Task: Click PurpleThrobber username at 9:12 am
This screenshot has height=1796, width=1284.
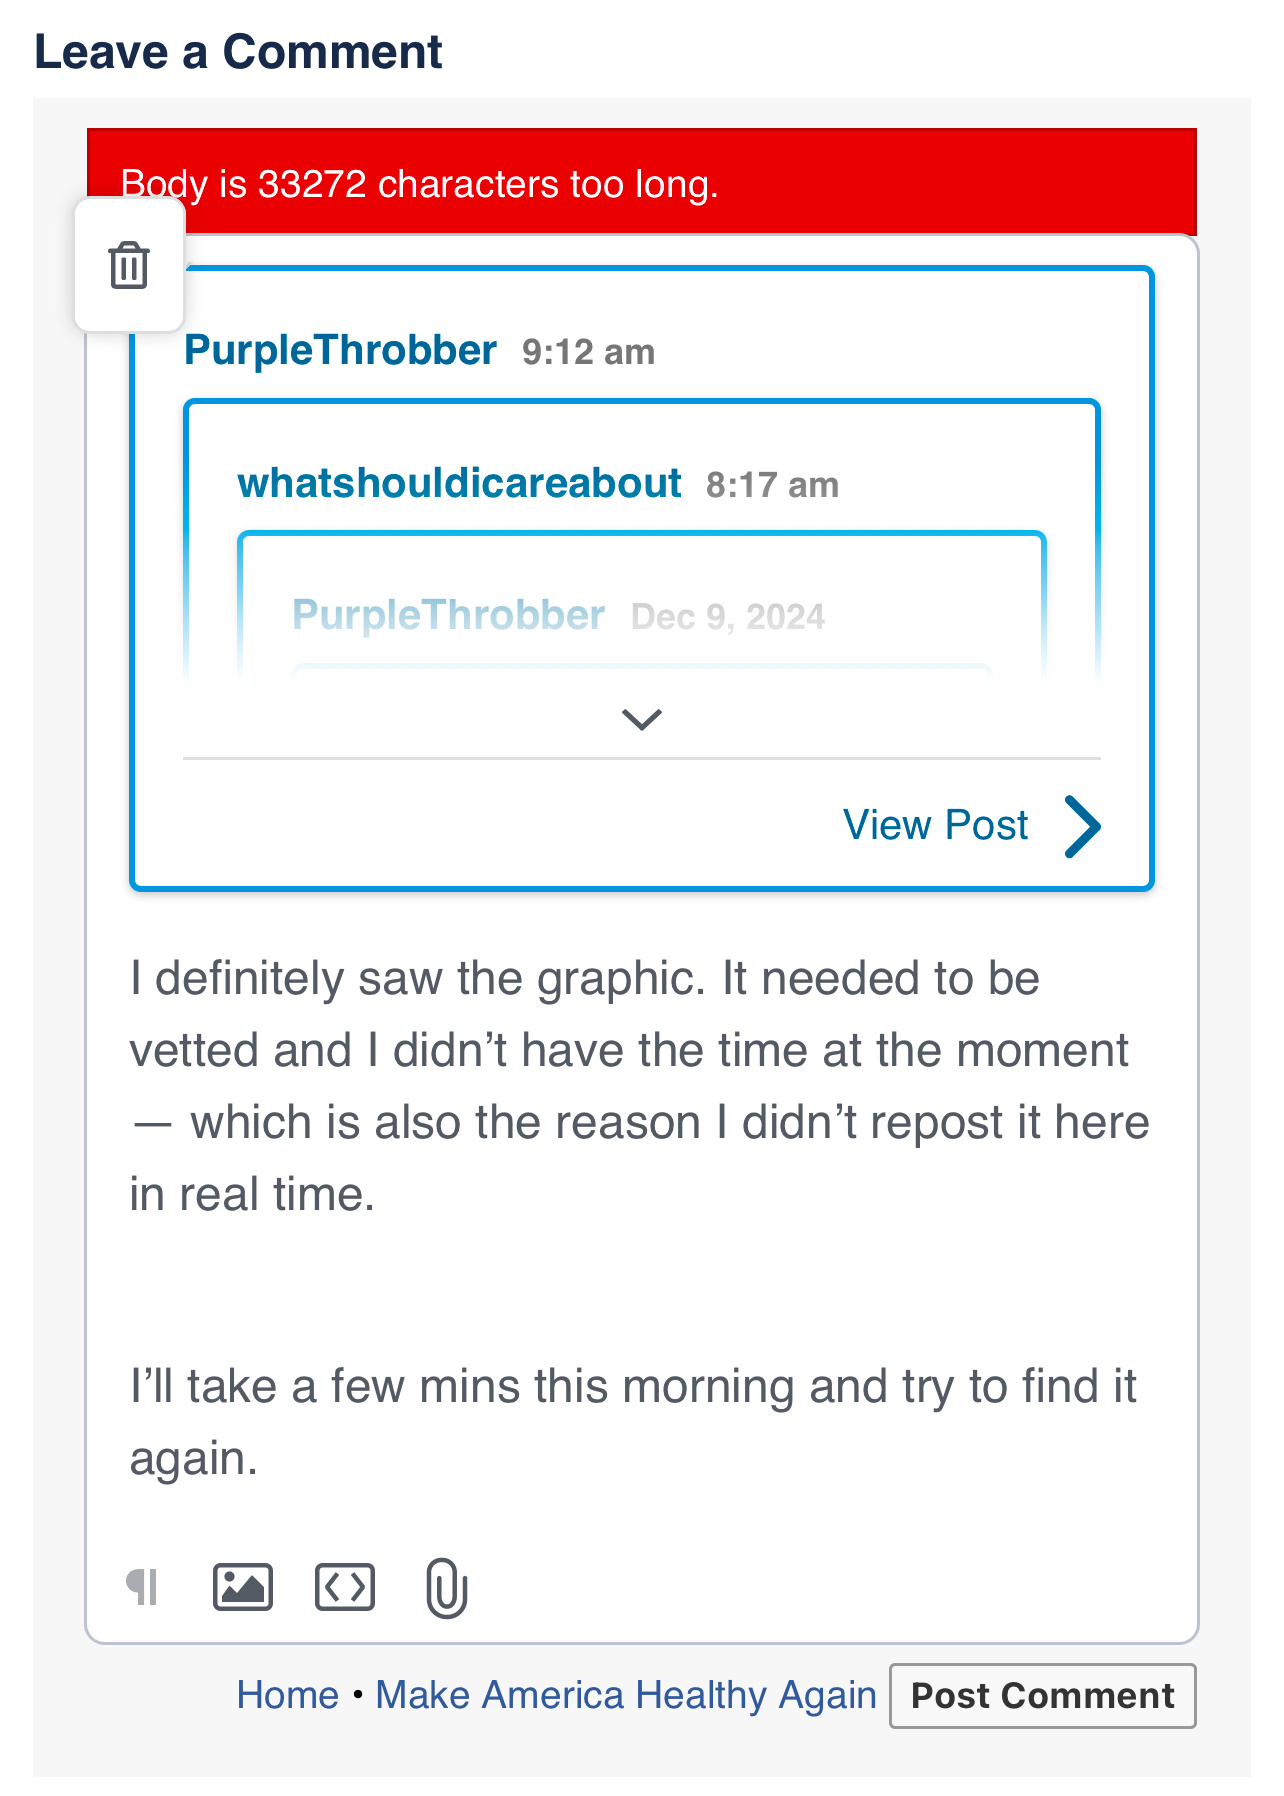Action: pyautogui.click(x=340, y=351)
